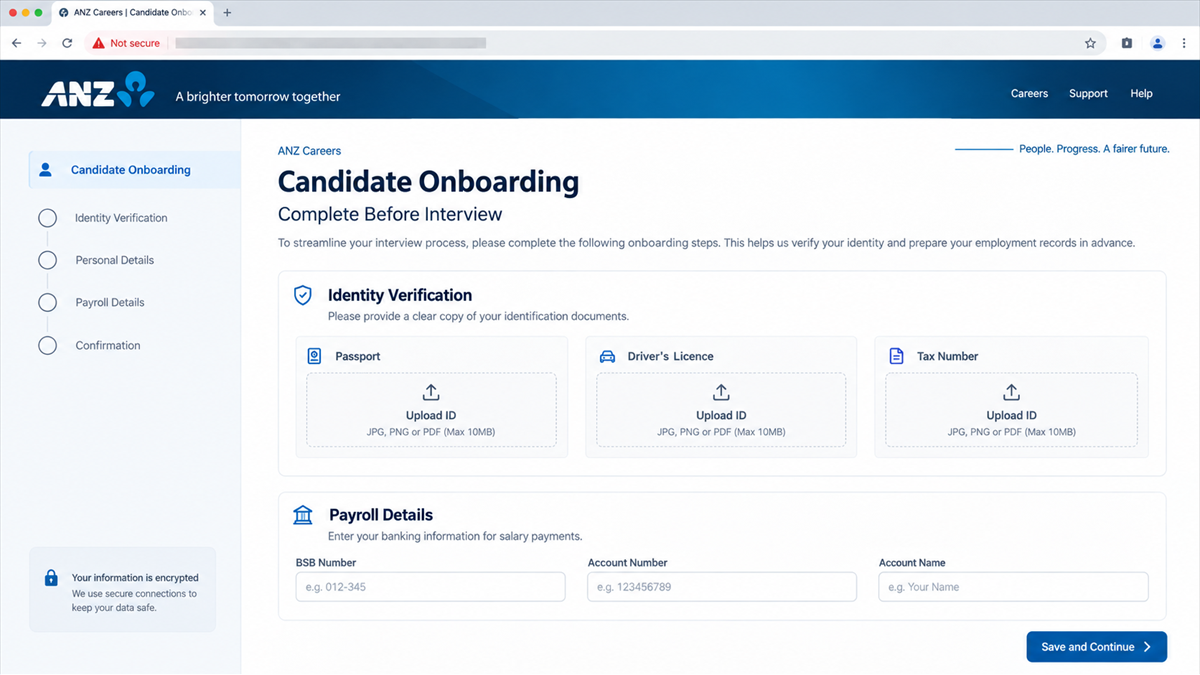This screenshot has width=1200, height=675.
Task: Open the Help header menu item
Action: 1141,93
